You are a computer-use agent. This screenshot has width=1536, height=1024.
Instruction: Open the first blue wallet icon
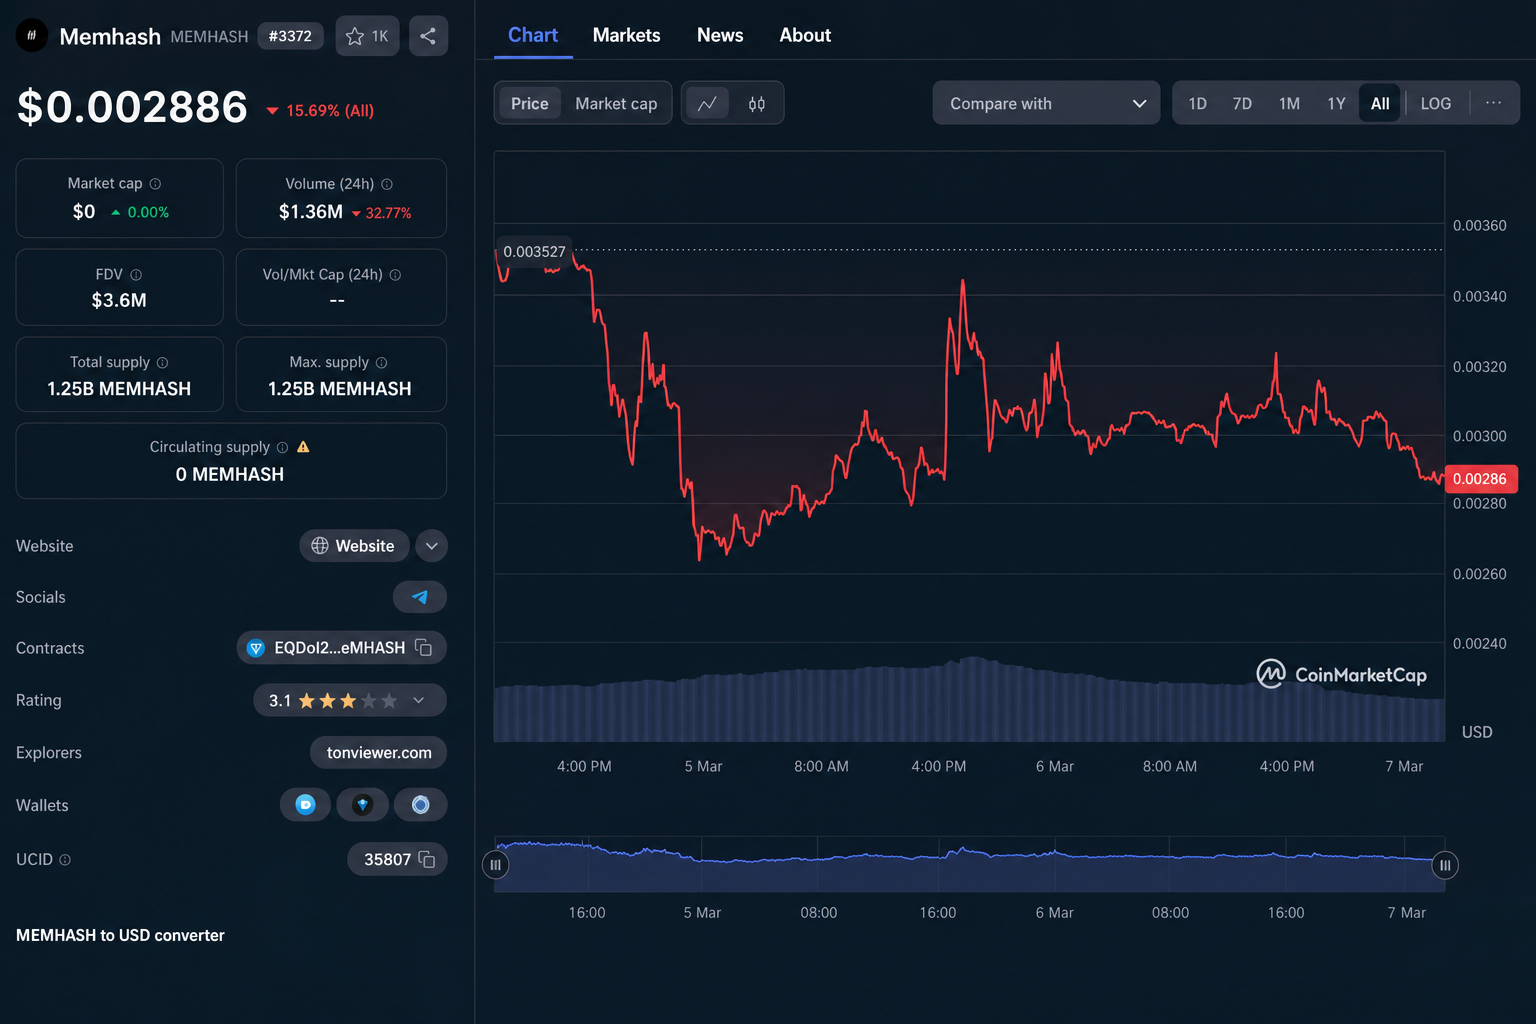[305, 805]
